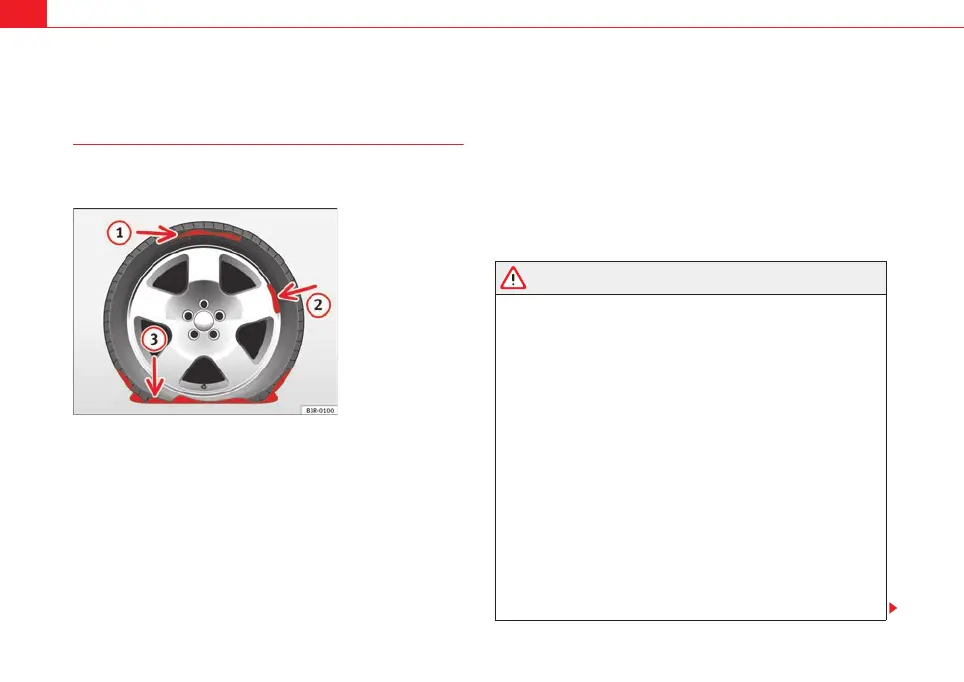Click the red square in the top-left corner
Image resolution: width=964 pixels, height=682 pixels.
click(x=23, y=14)
